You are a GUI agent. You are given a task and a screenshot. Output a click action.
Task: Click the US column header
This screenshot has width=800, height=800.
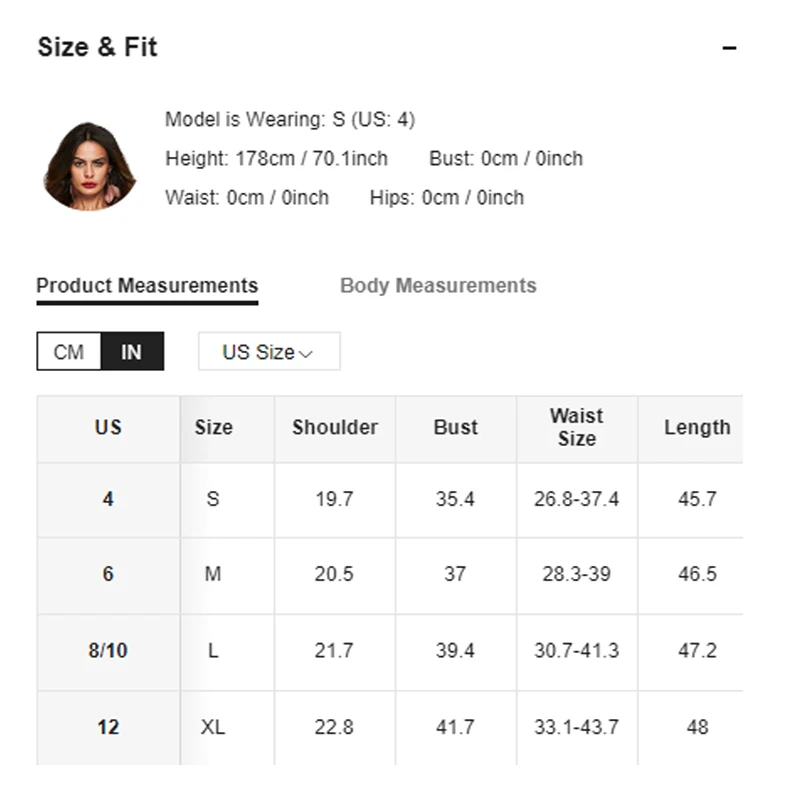click(x=108, y=428)
